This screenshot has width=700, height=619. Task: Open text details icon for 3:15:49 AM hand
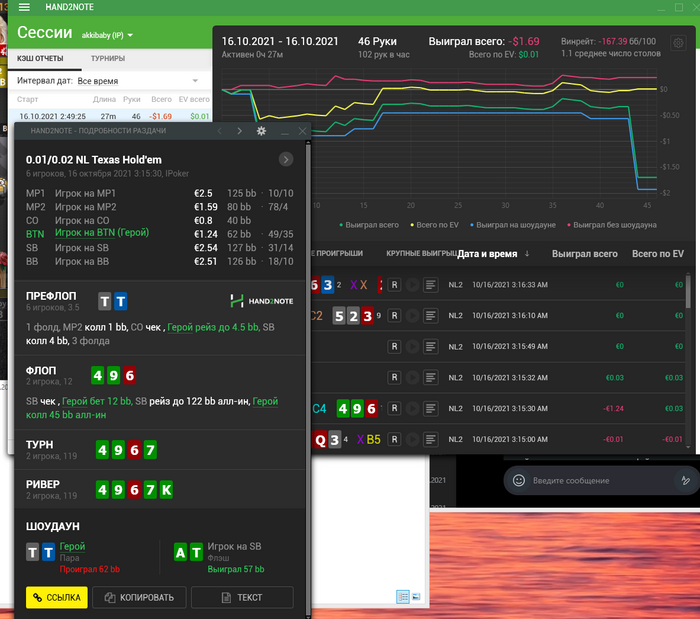click(x=430, y=346)
